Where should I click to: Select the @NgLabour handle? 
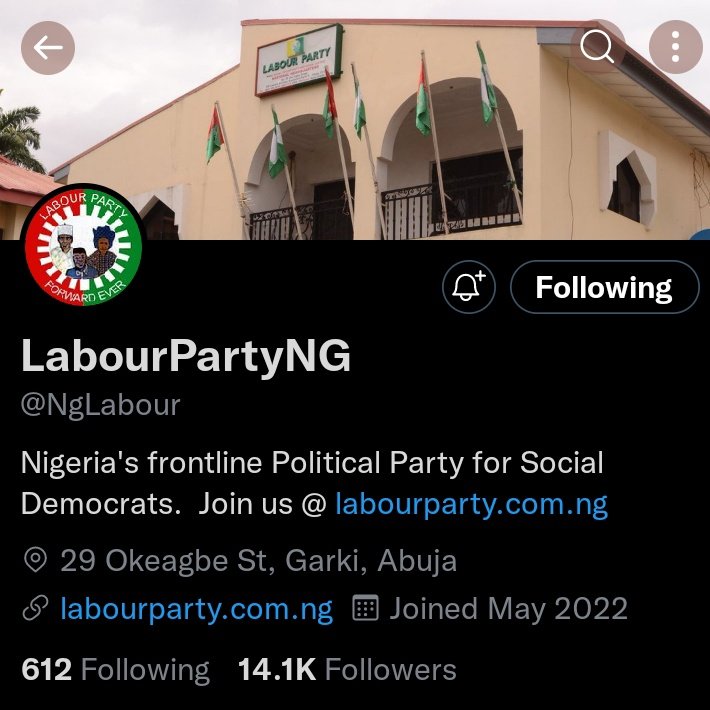coord(100,405)
